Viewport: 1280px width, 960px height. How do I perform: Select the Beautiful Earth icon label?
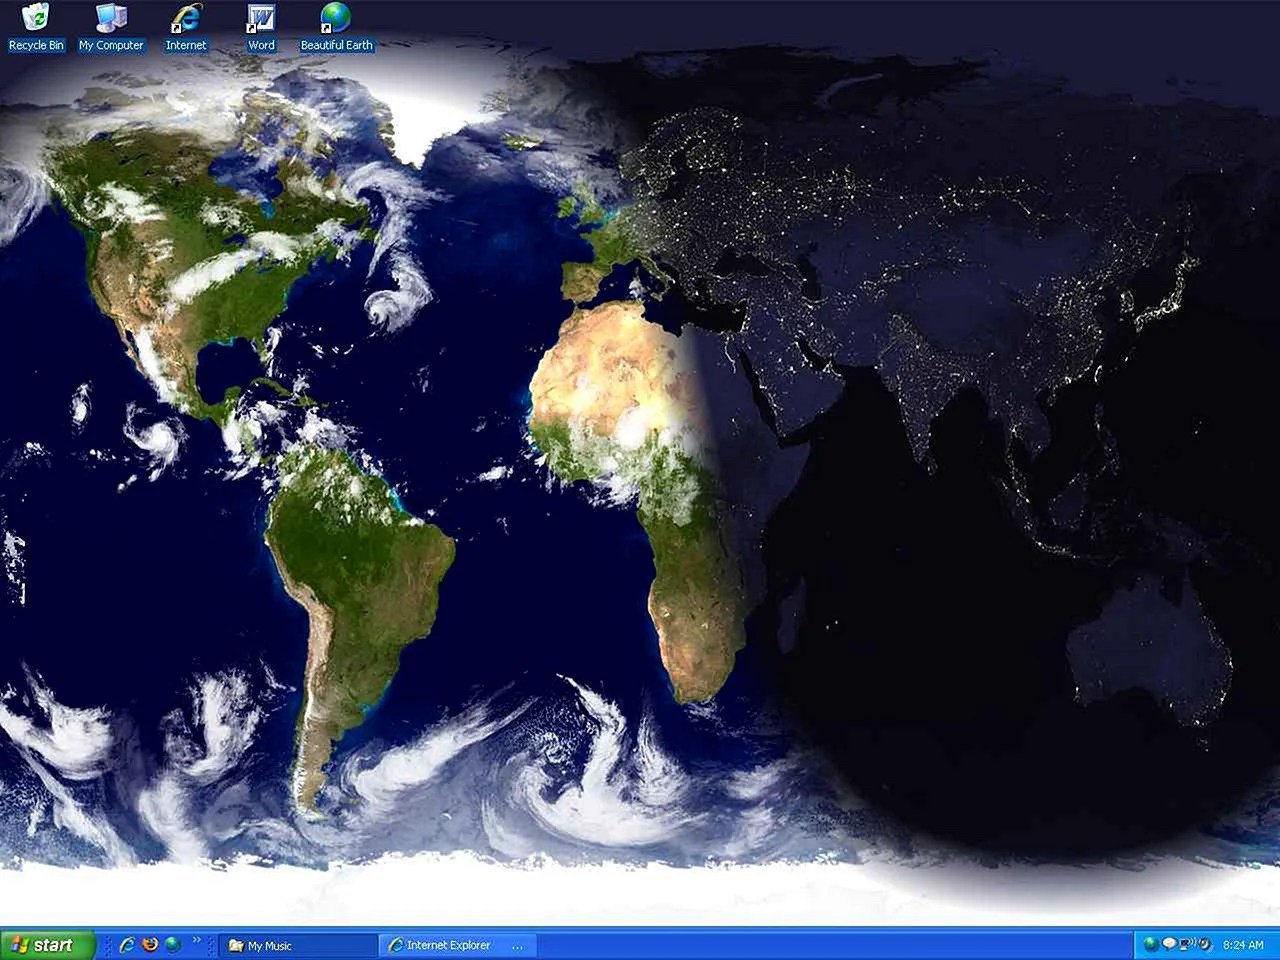click(x=335, y=44)
